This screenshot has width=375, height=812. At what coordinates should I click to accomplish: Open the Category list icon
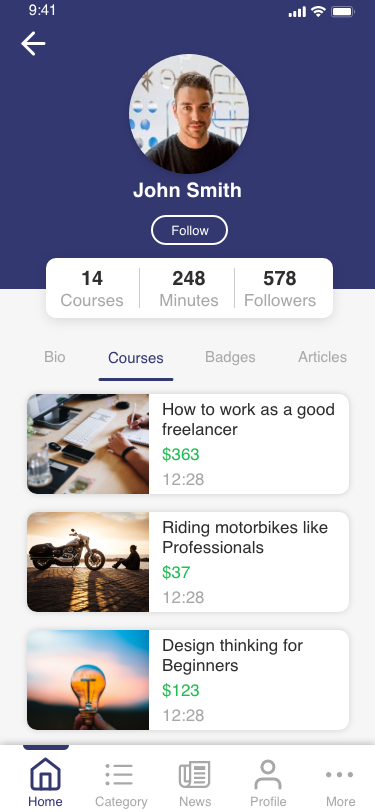click(119, 775)
